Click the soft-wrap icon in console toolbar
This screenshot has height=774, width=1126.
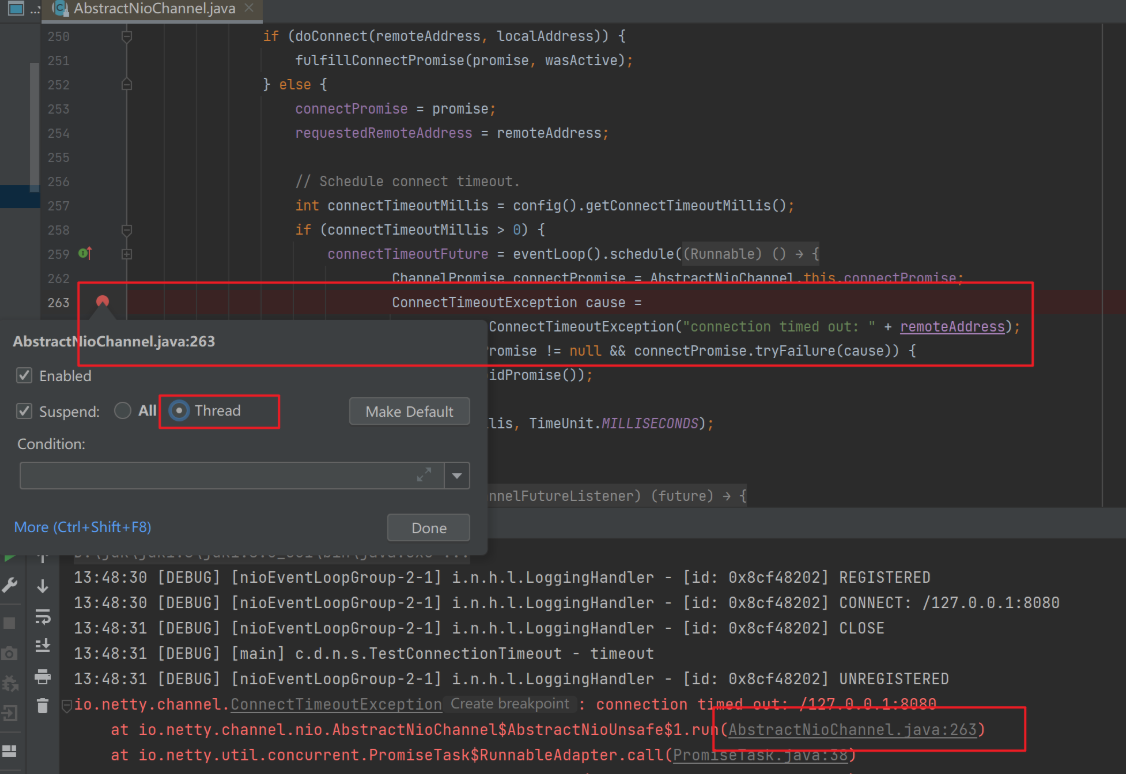pyautogui.click(x=42, y=616)
